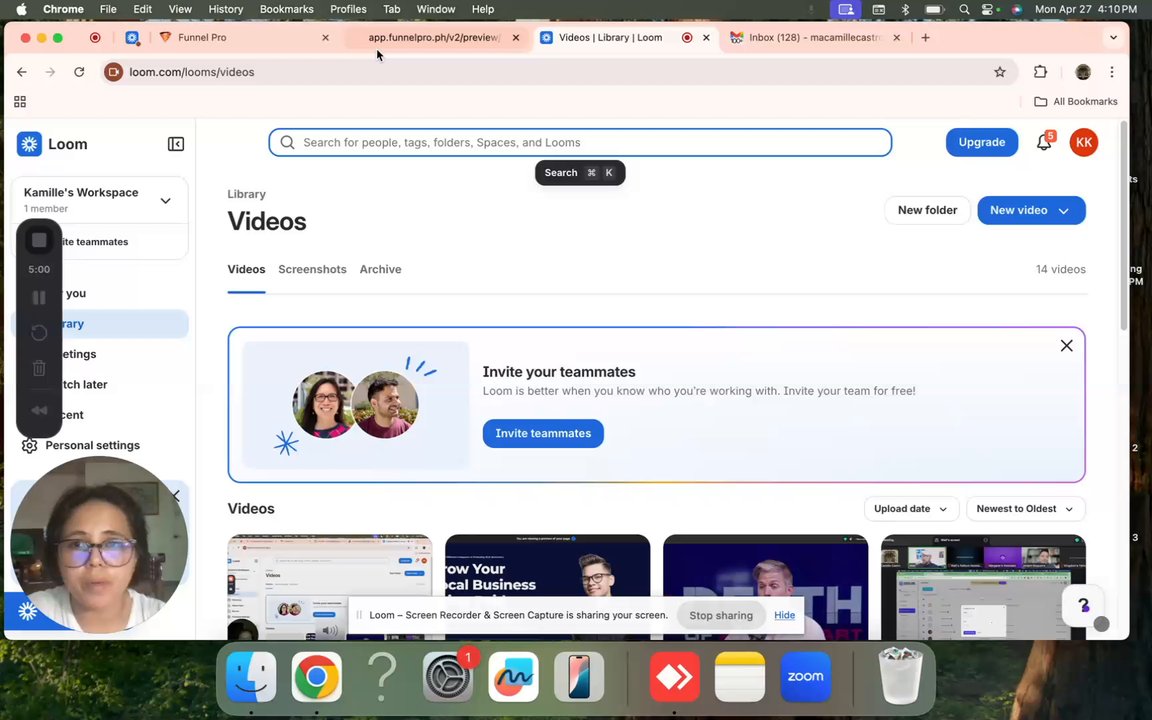Open the video thumbnail showing the Loom library
Image resolution: width=1152 pixels, height=720 pixels.
pos(330,586)
